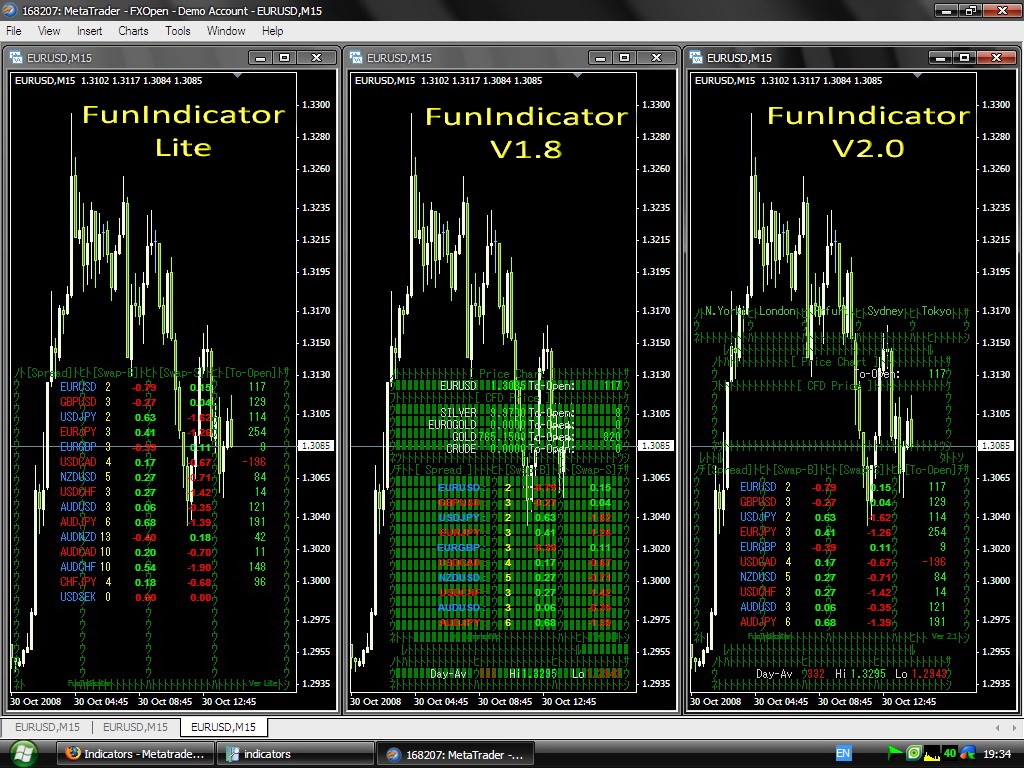Image resolution: width=1024 pixels, height=768 pixels.
Task: Open the View menu
Action: tap(49, 31)
